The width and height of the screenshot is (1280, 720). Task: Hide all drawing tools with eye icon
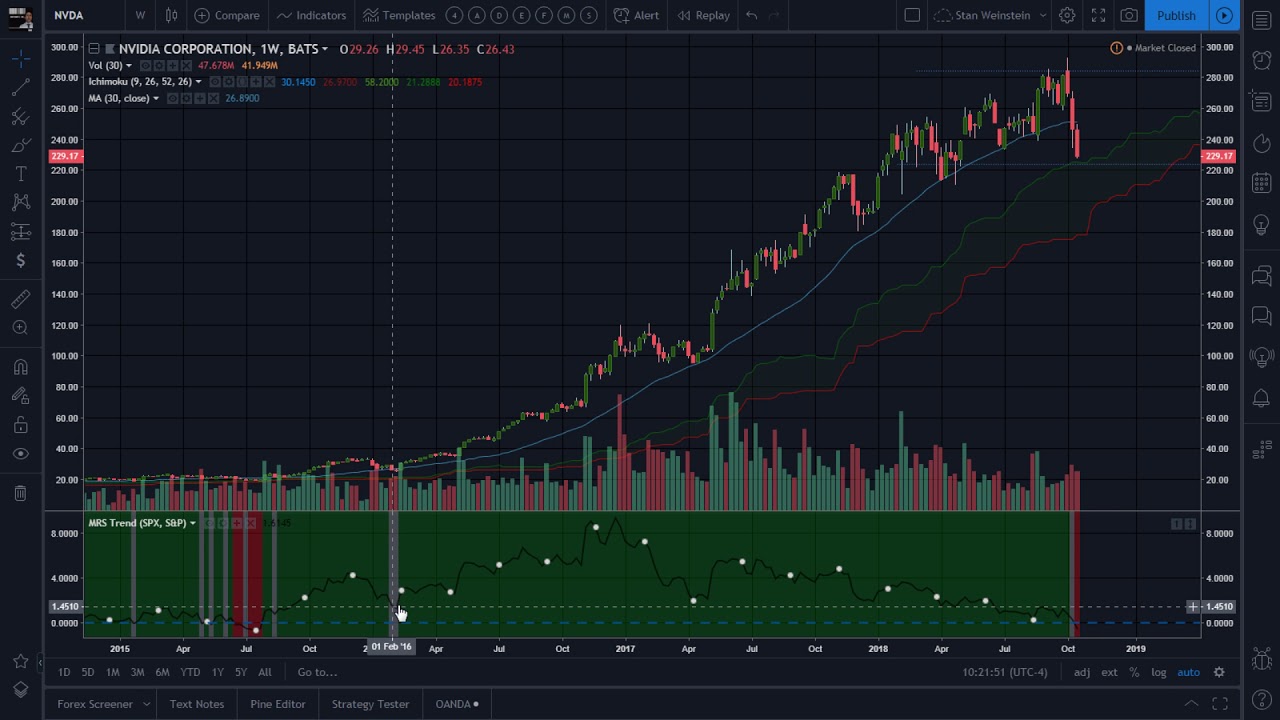[x=20, y=454]
